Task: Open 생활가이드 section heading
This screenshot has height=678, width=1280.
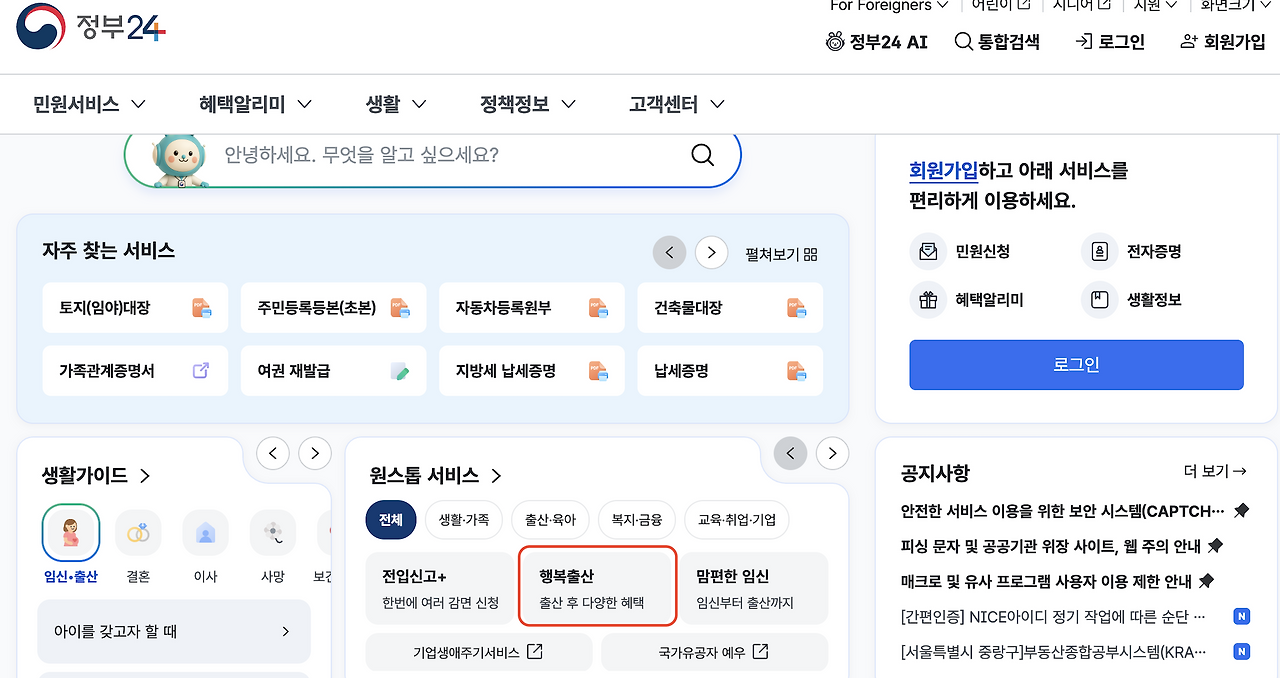Action: coord(97,476)
